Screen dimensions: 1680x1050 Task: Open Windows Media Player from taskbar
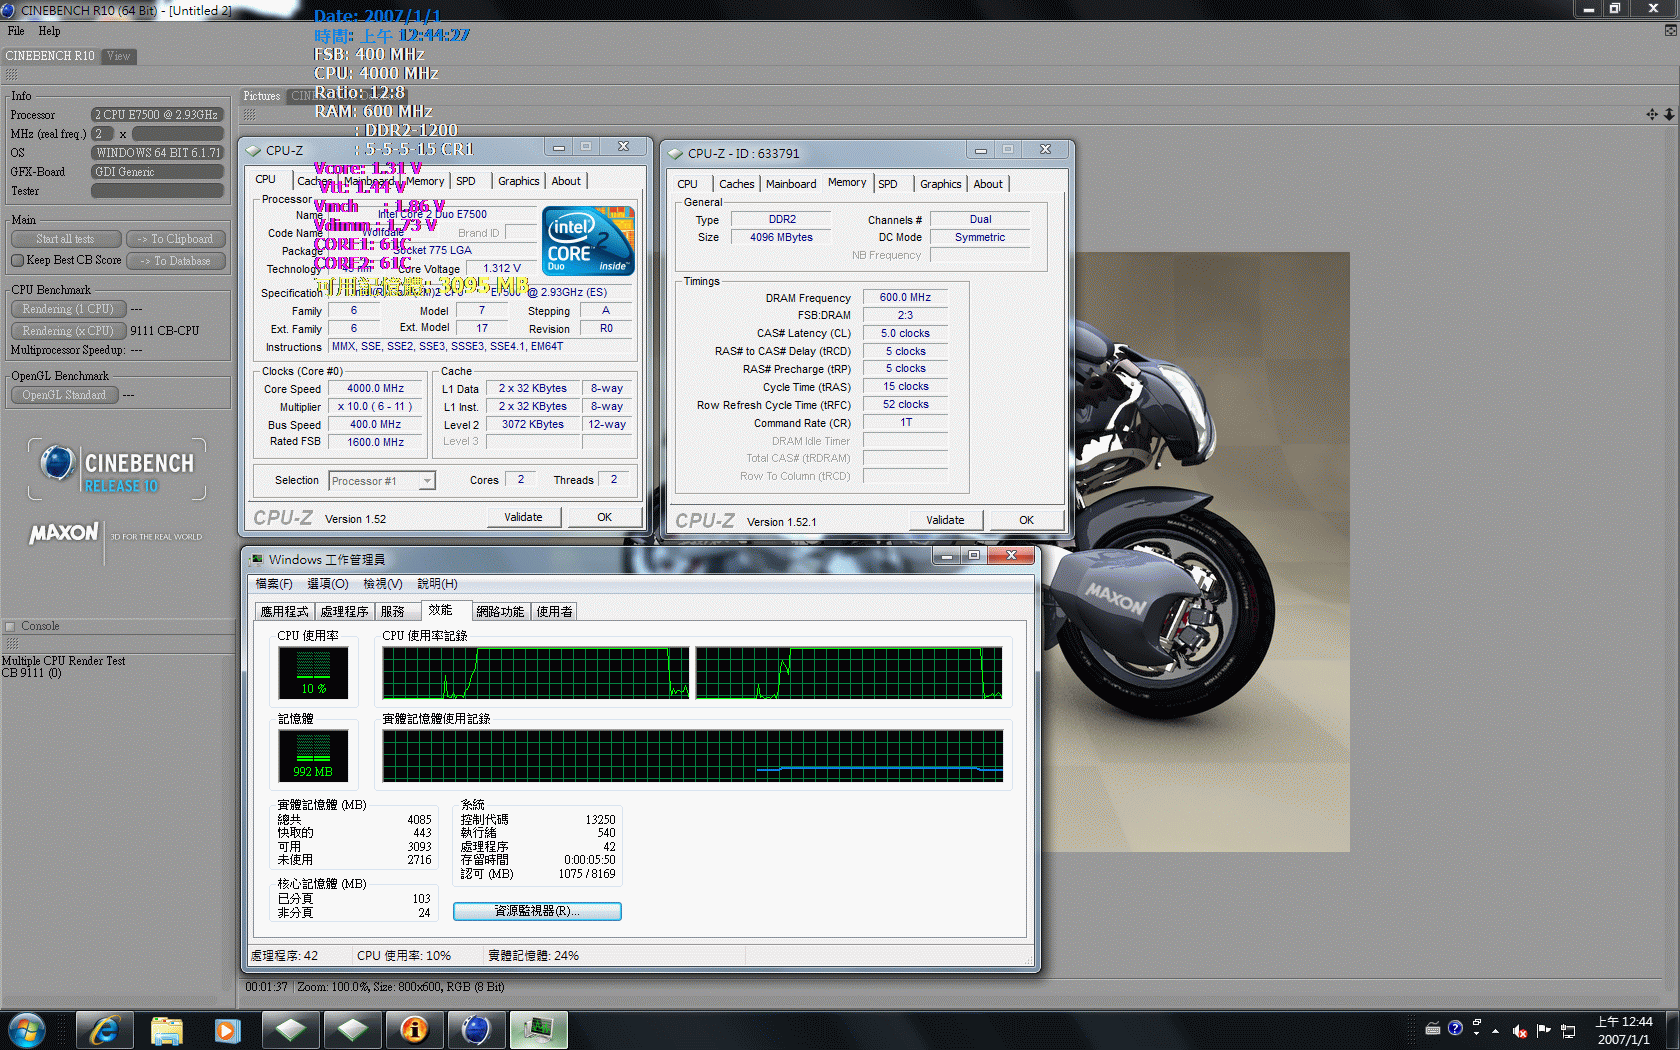point(228,1030)
